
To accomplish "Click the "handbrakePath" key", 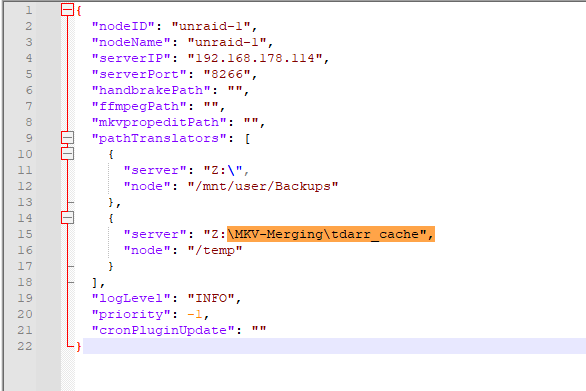I will click(151, 90).
